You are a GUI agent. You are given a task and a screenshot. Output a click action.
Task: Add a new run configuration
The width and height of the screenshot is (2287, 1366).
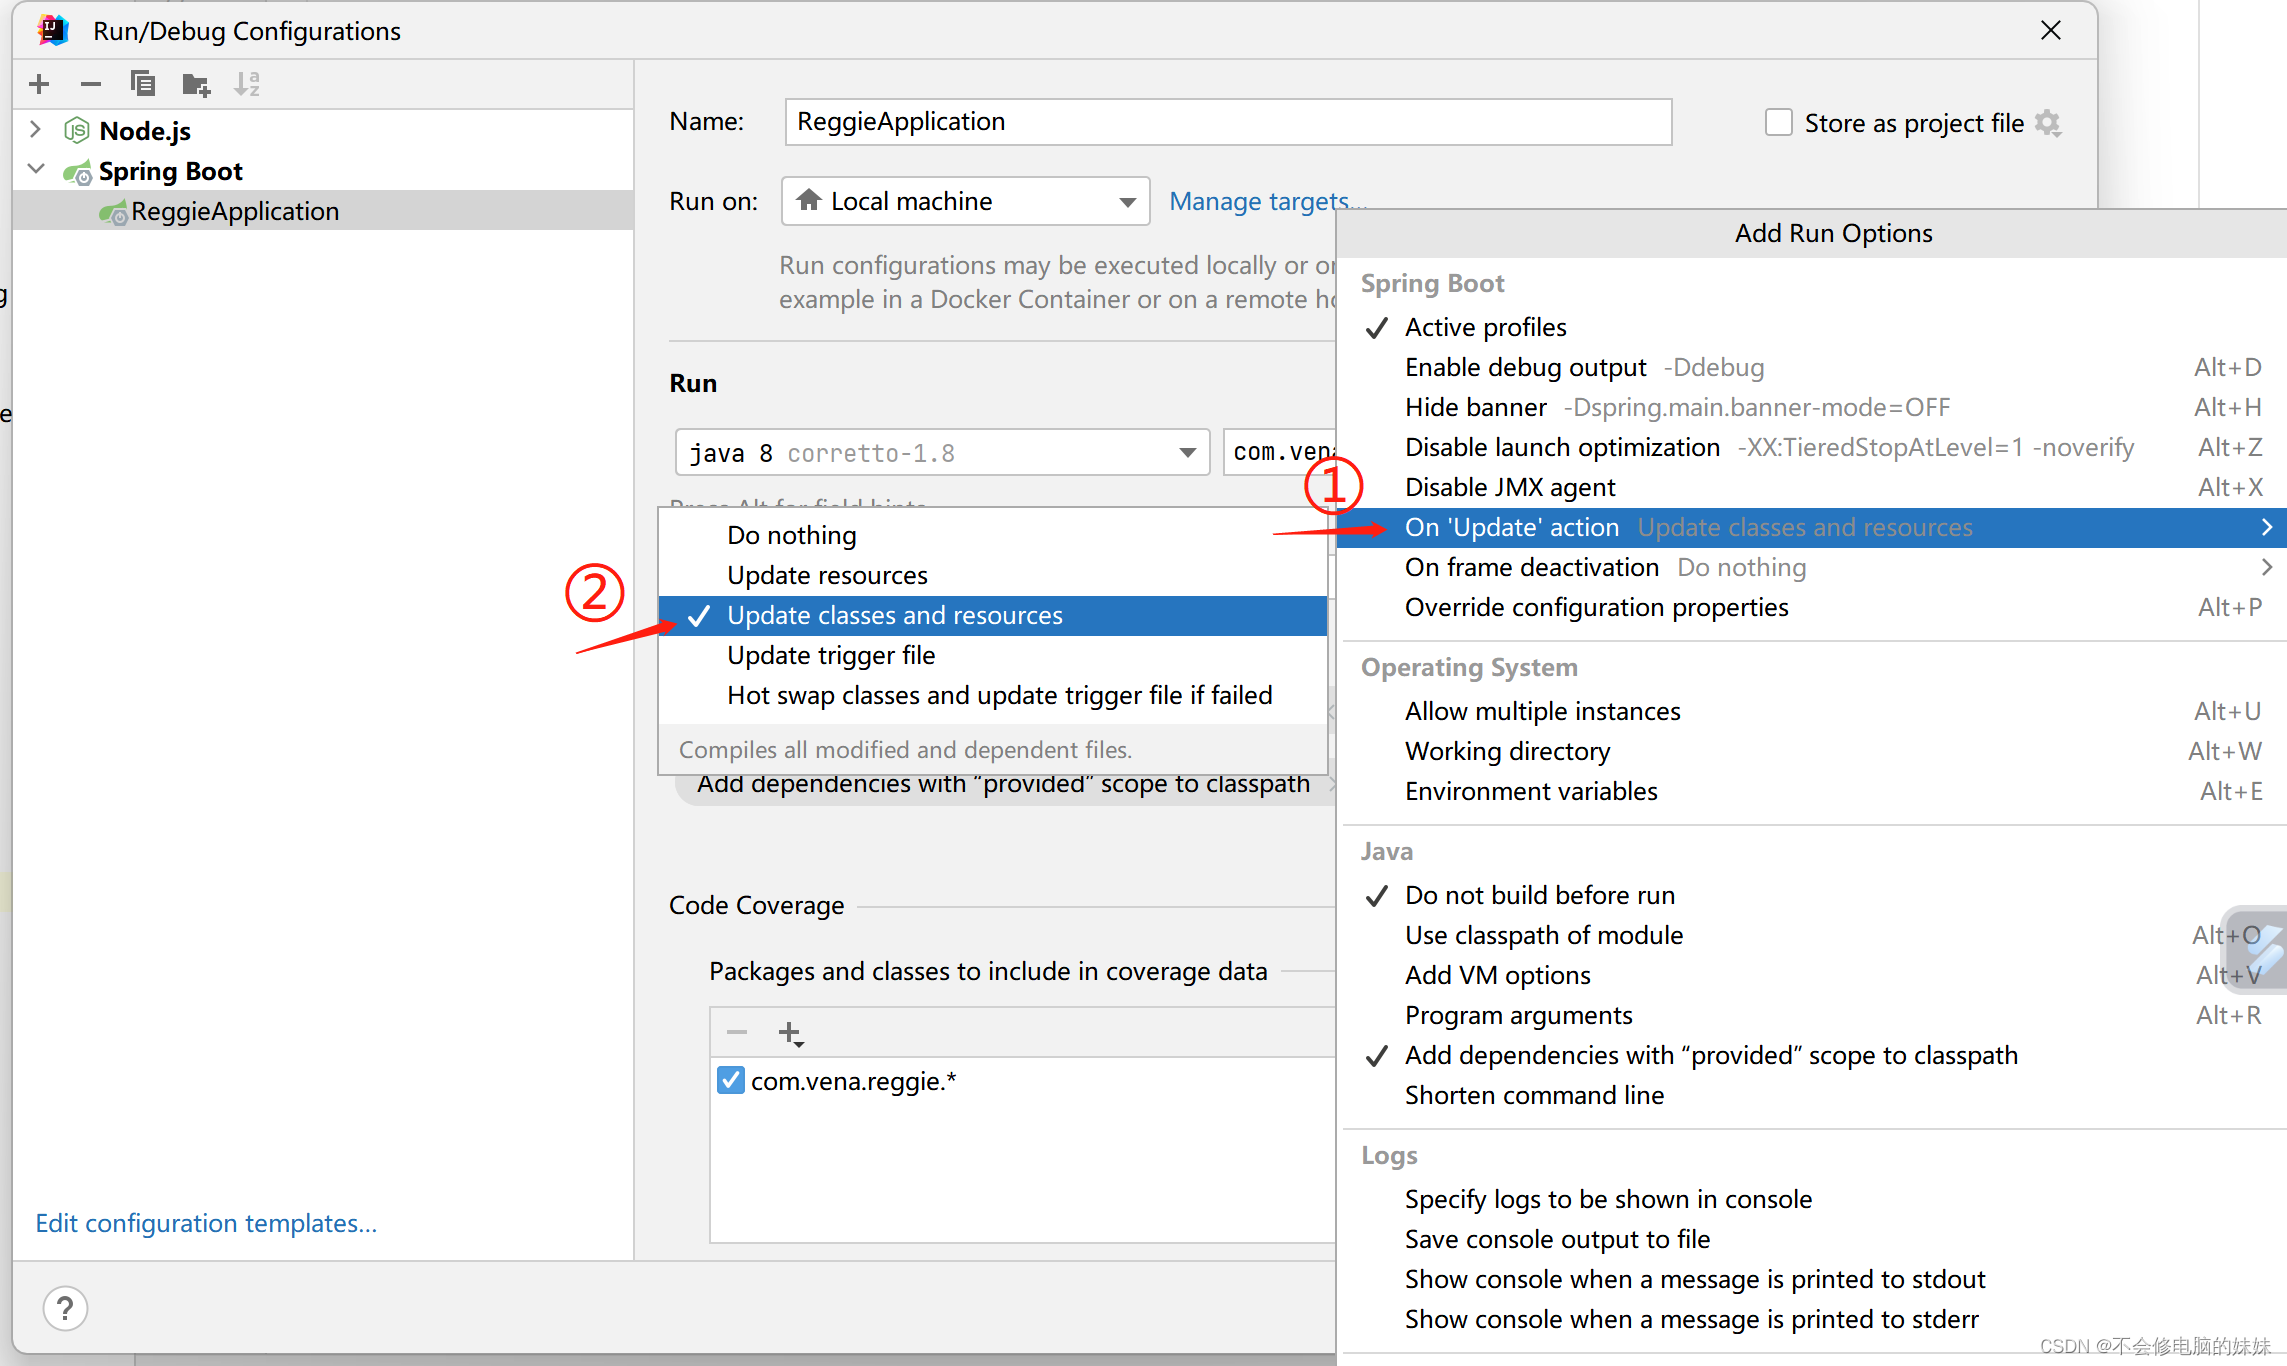tap(38, 84)
